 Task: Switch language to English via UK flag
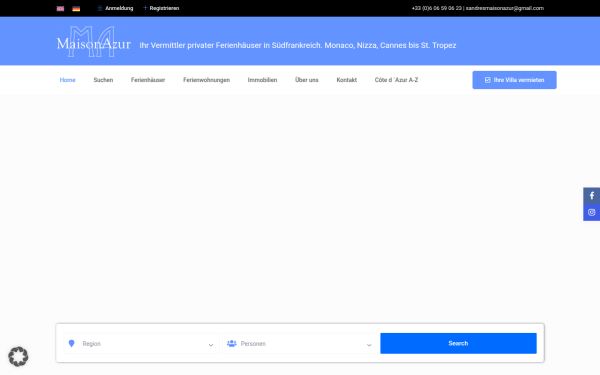(60, 8)
